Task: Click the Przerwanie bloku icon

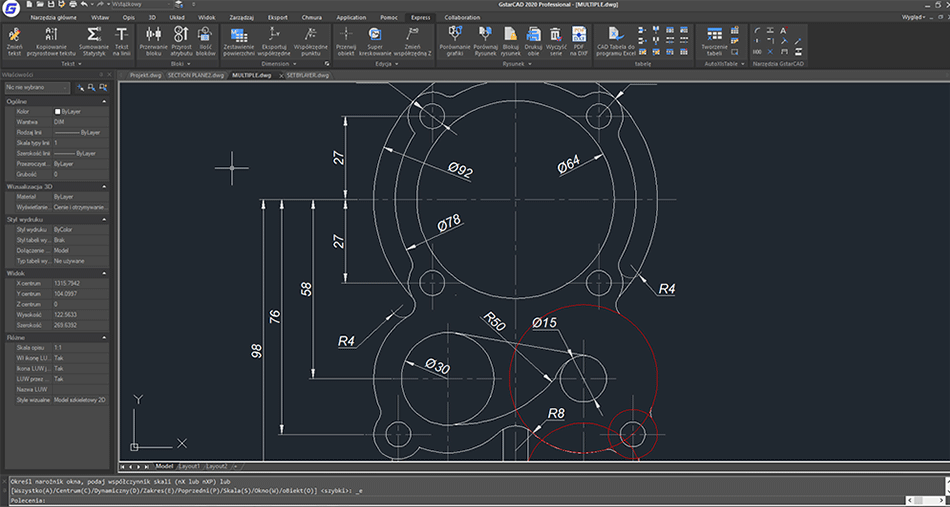Action: [x=154, y=35]
